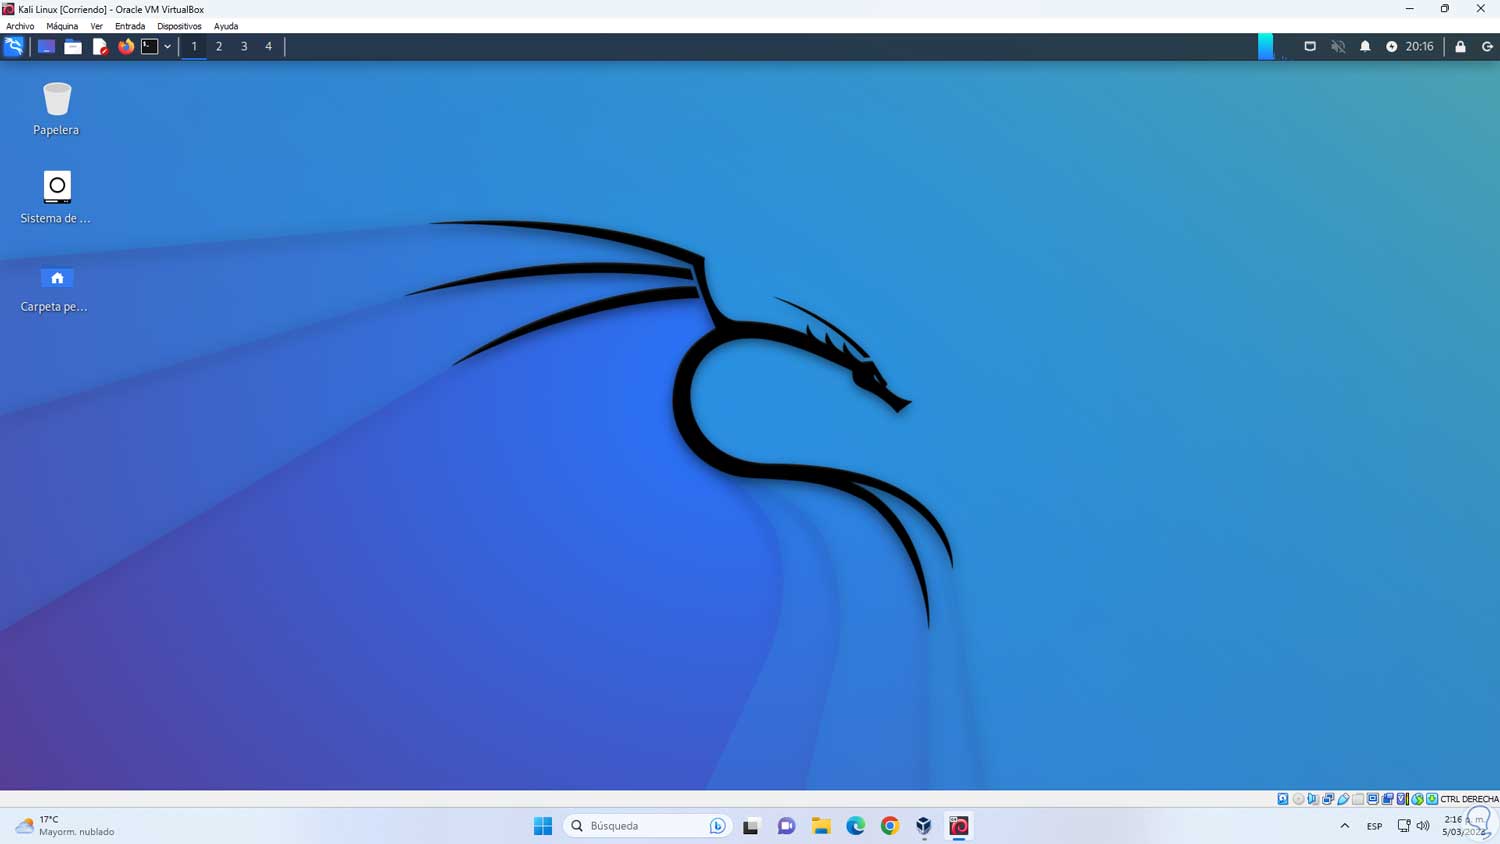The height and width of the screenshot is (844, 1500).
Task: Launch the file manager from the Kali panel
Action: [73, 46]
